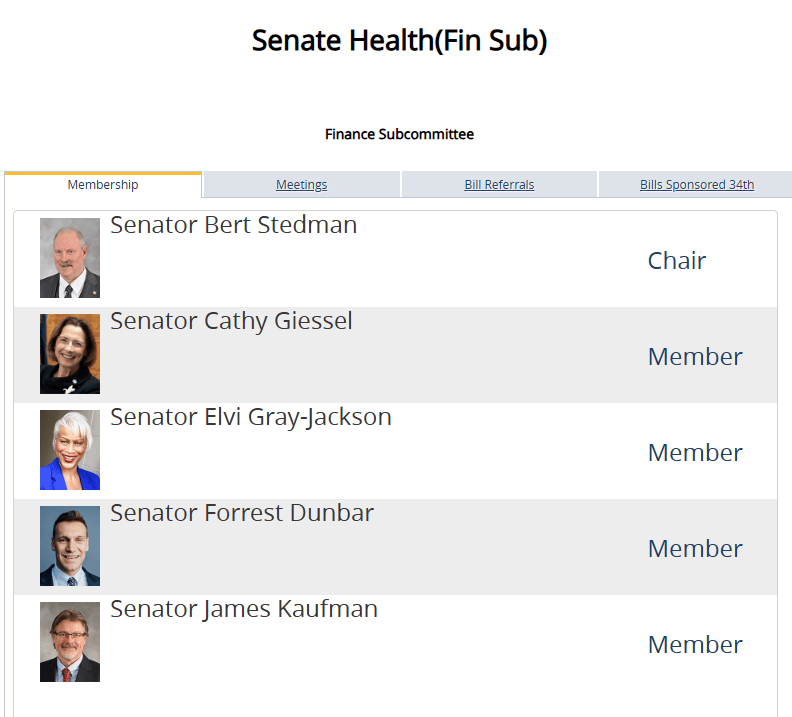The width and height of the screenshot is (792, 717).
Task: Click the Finance Subcommittee subtitle
Action: pos(399,134)
